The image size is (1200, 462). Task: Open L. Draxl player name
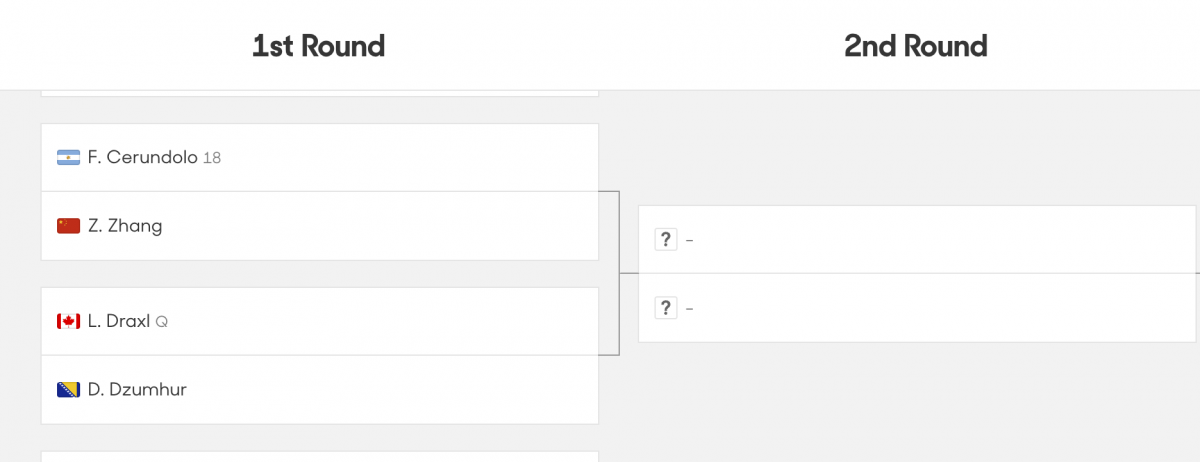click(119, 322)
